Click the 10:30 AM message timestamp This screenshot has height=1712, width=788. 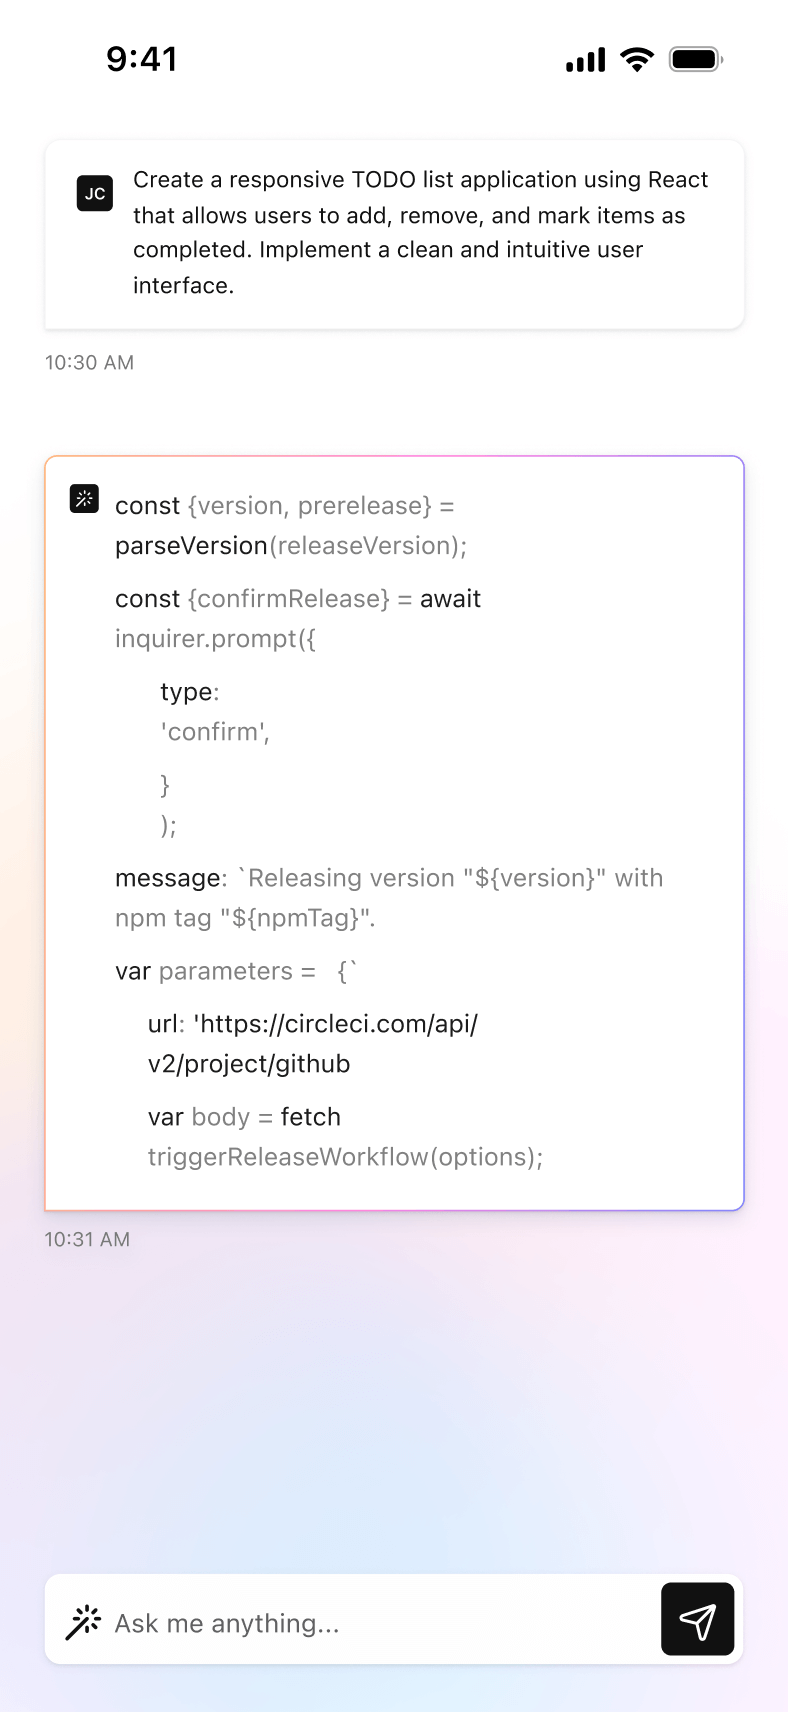click(89, 362)
